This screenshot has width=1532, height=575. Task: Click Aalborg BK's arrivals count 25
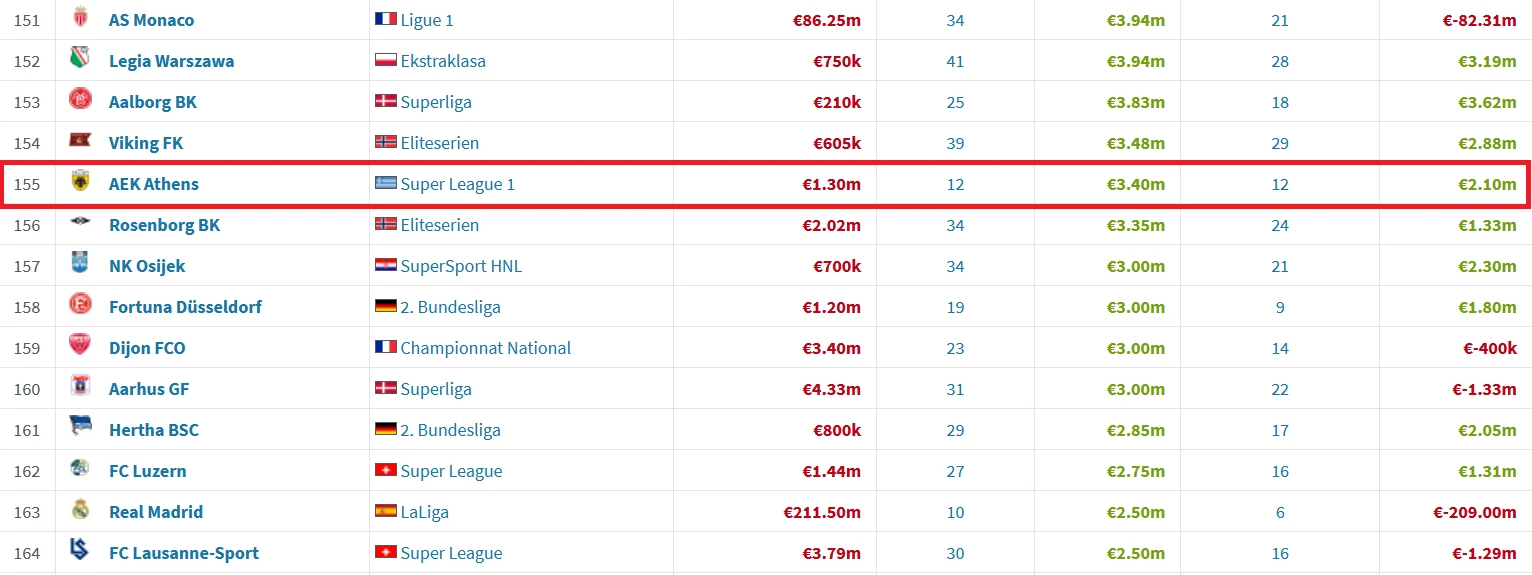point(955,102)
